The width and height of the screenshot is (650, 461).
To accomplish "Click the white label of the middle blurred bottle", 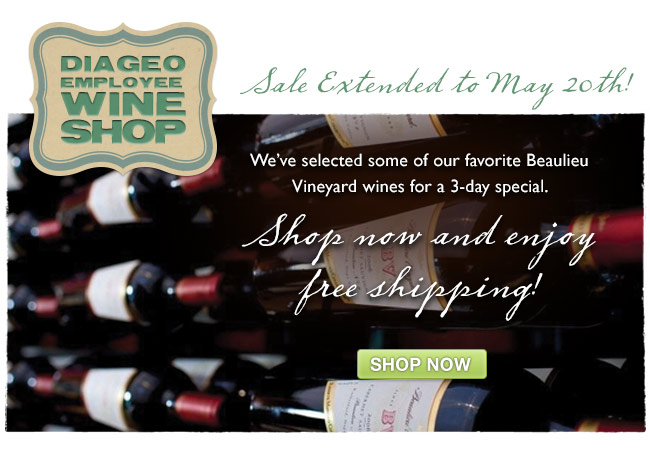I will pyautogui.click(x=112, y=289).
